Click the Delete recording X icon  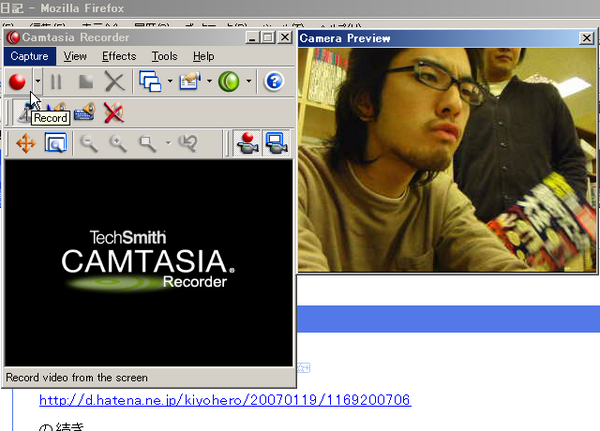(x=114, y=82)
